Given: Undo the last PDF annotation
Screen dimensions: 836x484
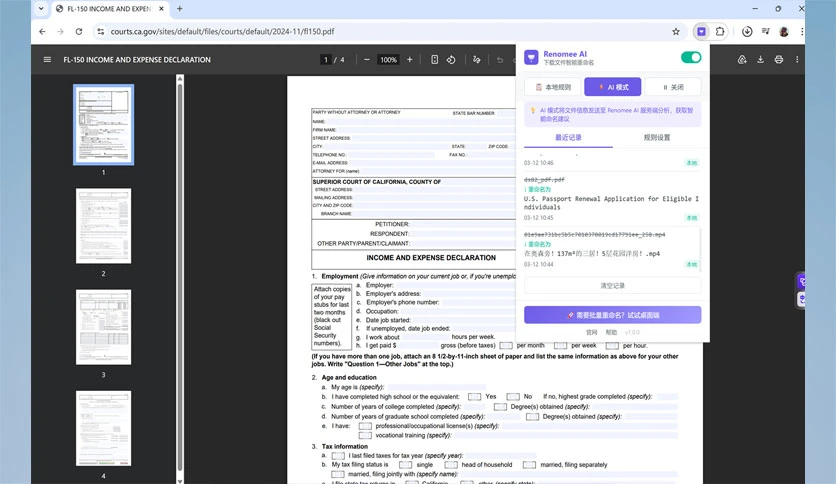Looking at the screenshot, I should click(500, 60).
